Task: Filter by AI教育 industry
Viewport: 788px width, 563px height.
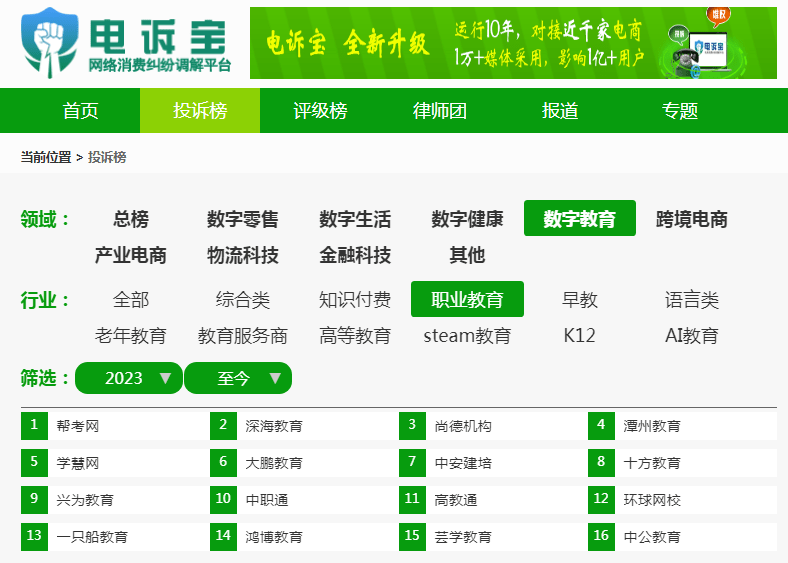Action: pyautogui.click(x=692, y=335)
